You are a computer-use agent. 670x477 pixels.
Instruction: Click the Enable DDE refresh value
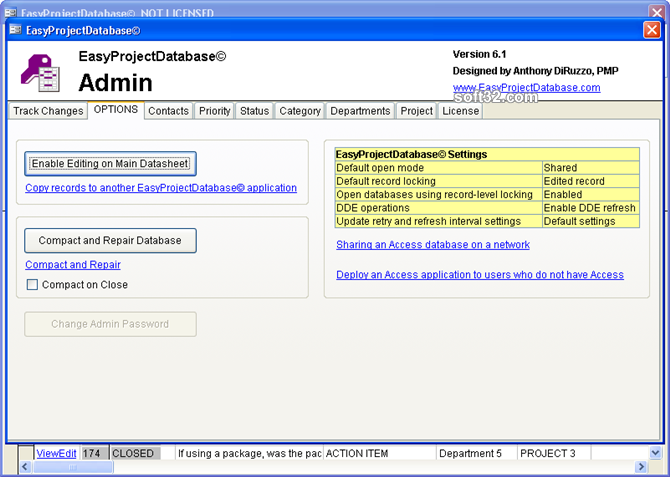point(590,208)
